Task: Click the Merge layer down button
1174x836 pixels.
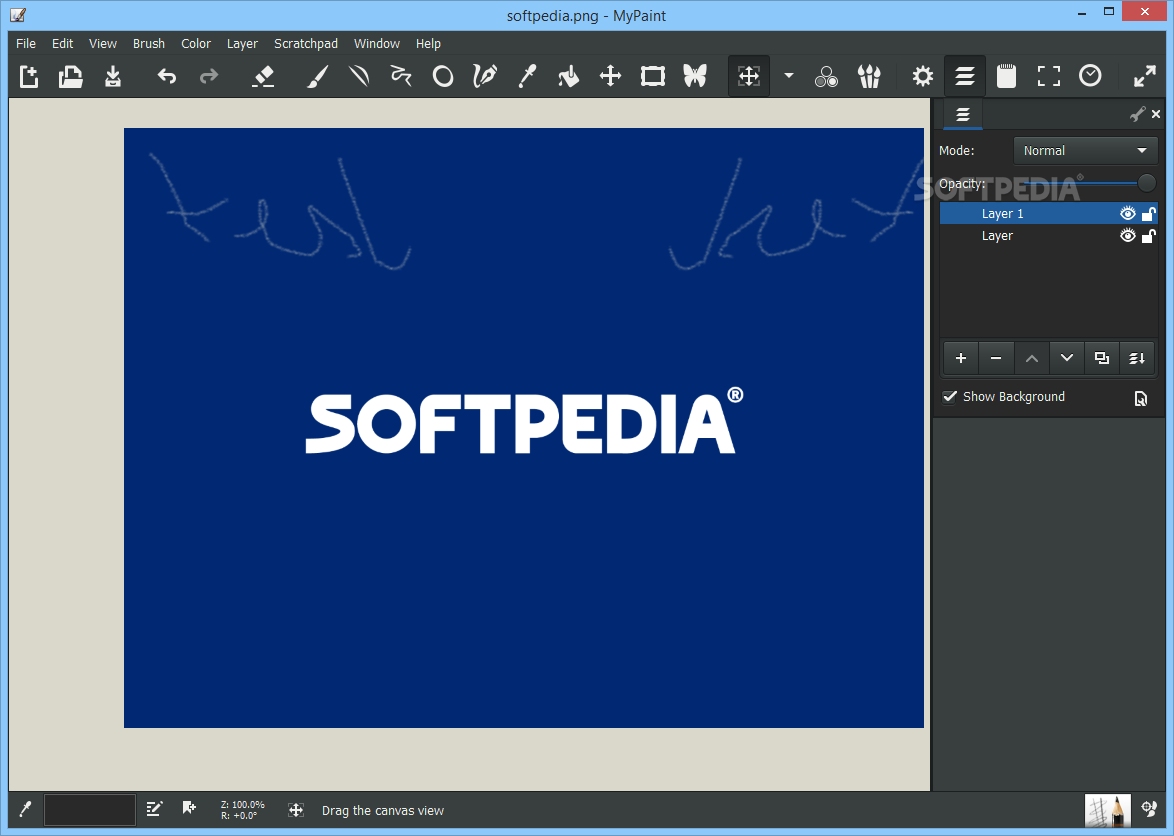Action: (x=1137, y=358)
